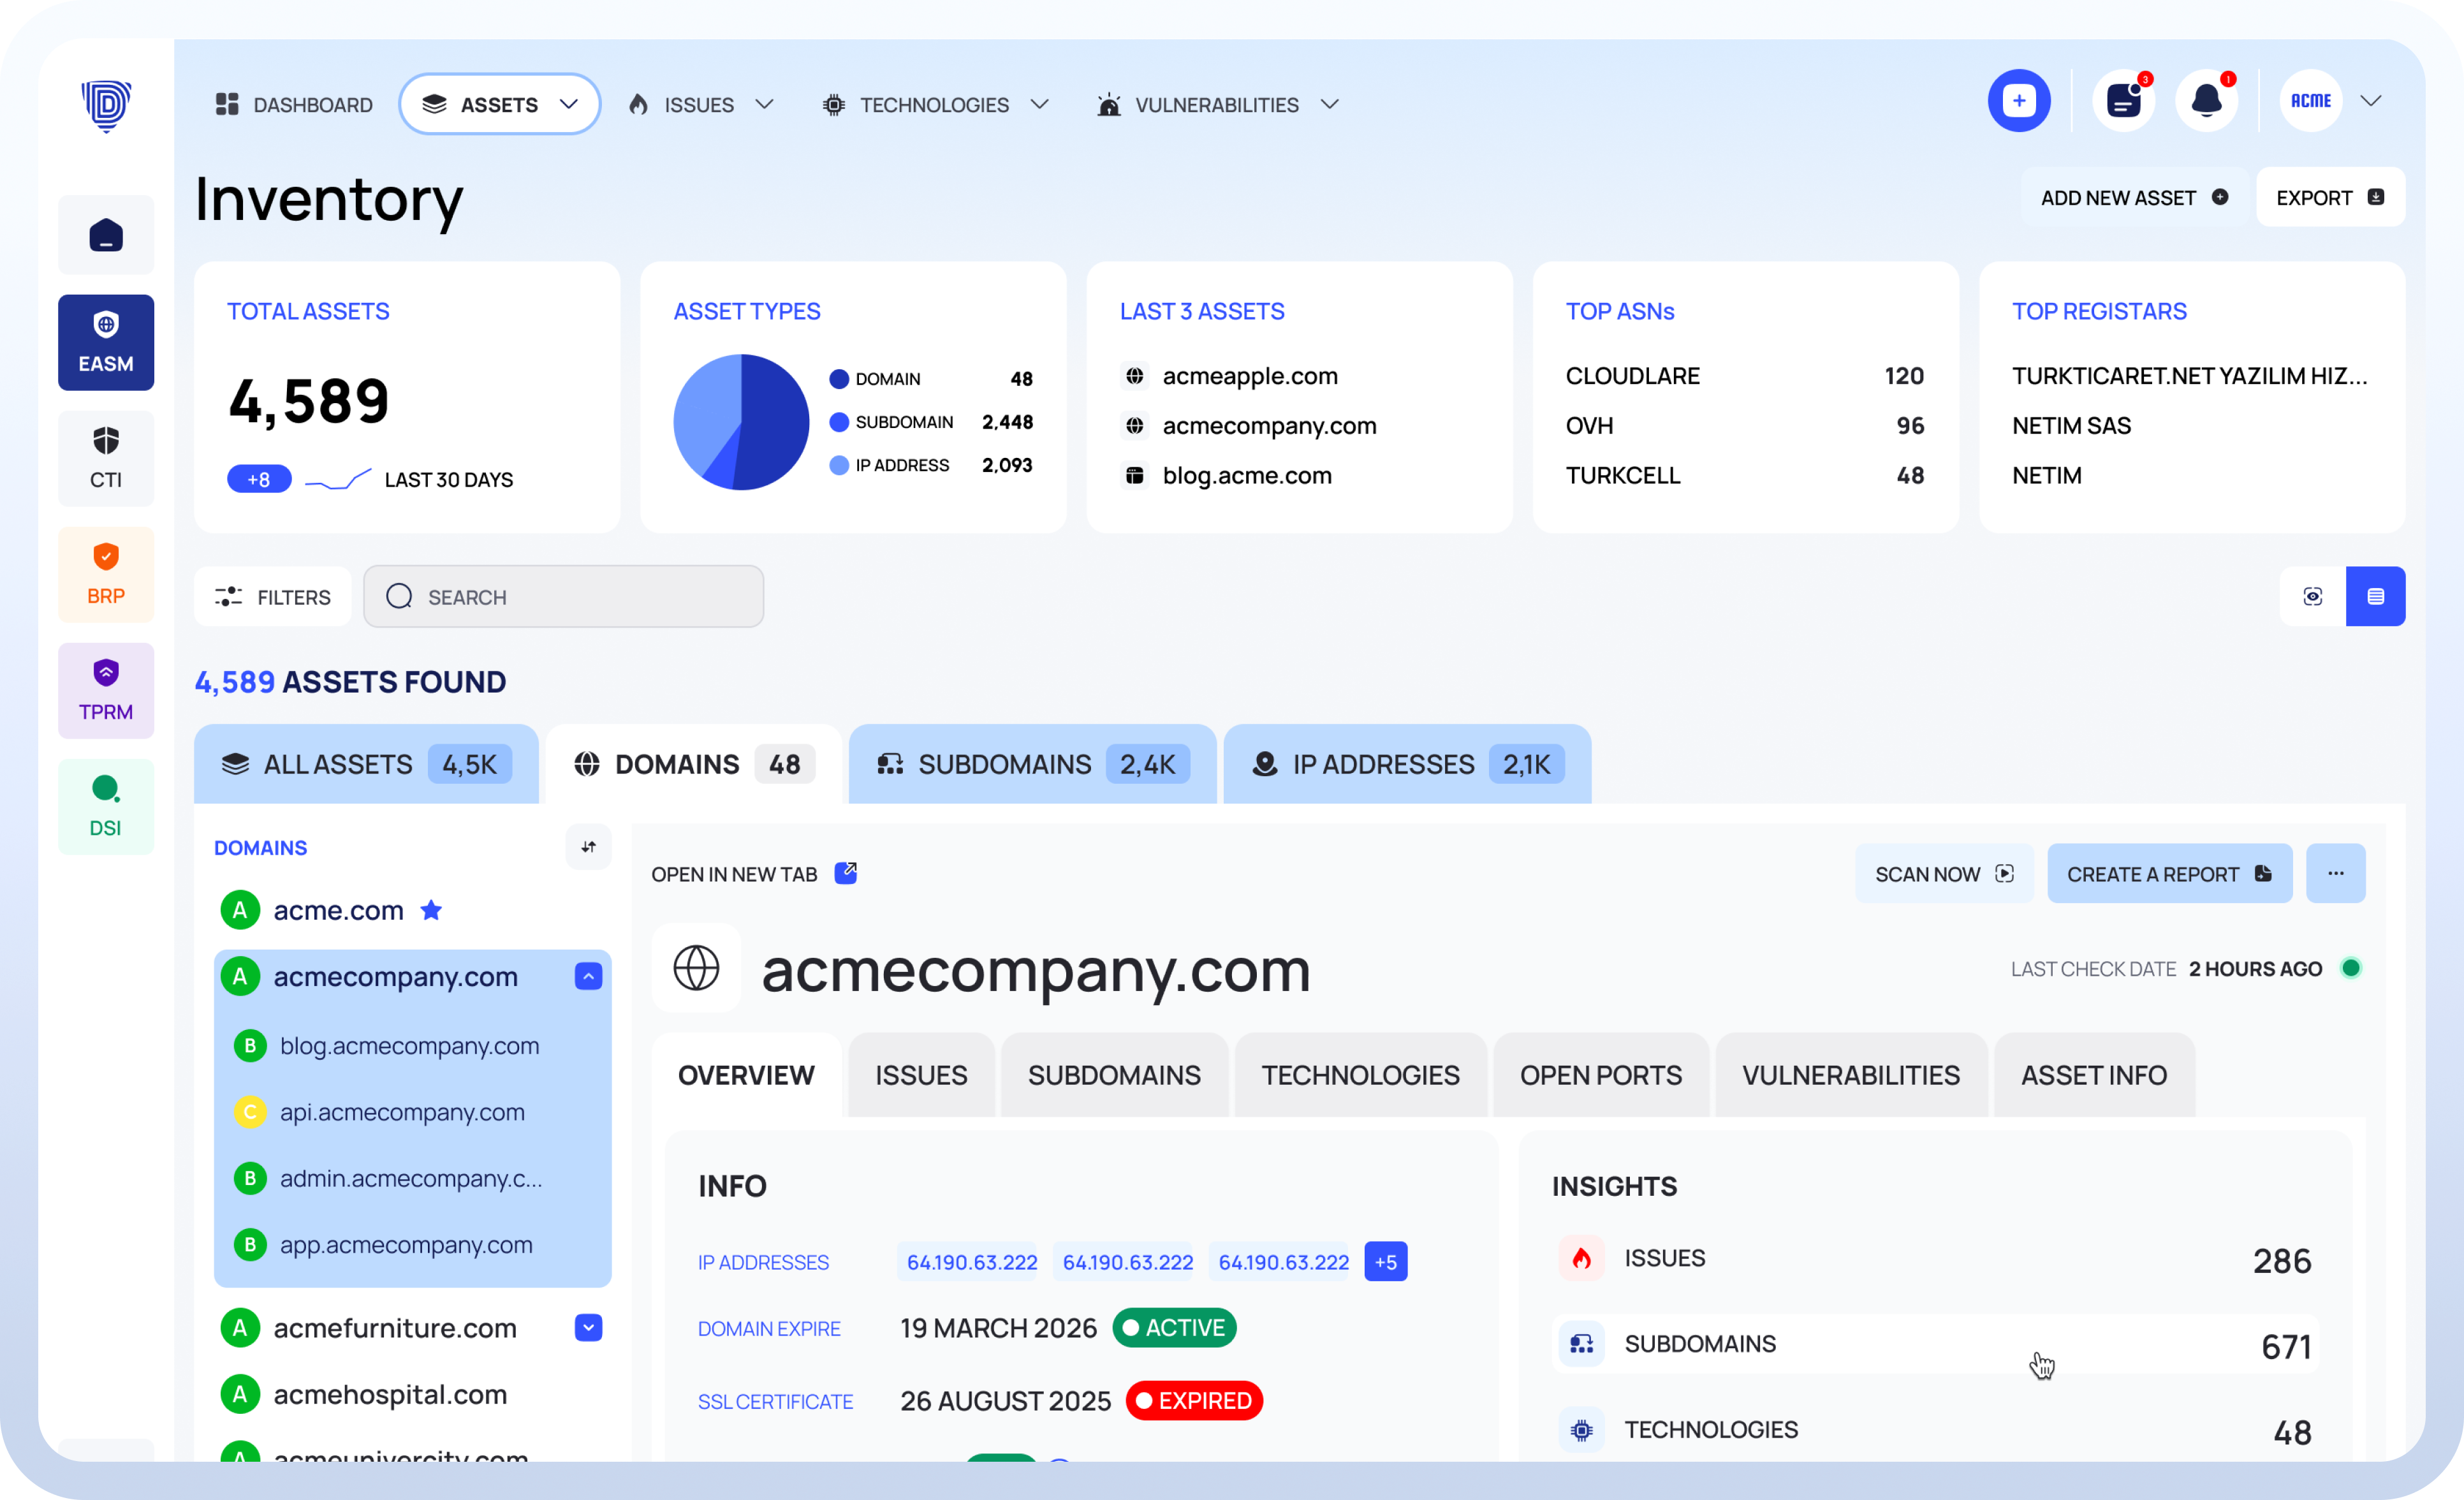The width and height of the screenshot is (2464, 1500).
Task: Switch to the Subdomains 2,4K tab
Action: (1032, 765)
